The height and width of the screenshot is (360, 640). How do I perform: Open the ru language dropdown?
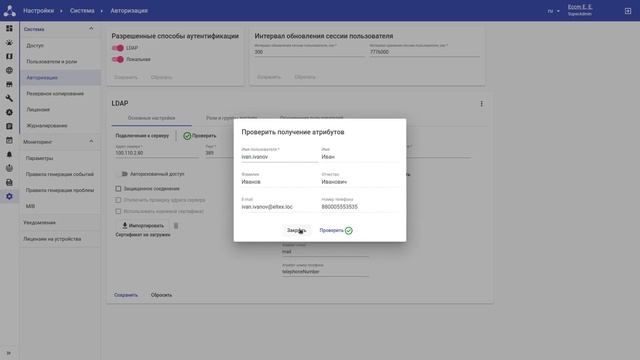click(553, 11)
